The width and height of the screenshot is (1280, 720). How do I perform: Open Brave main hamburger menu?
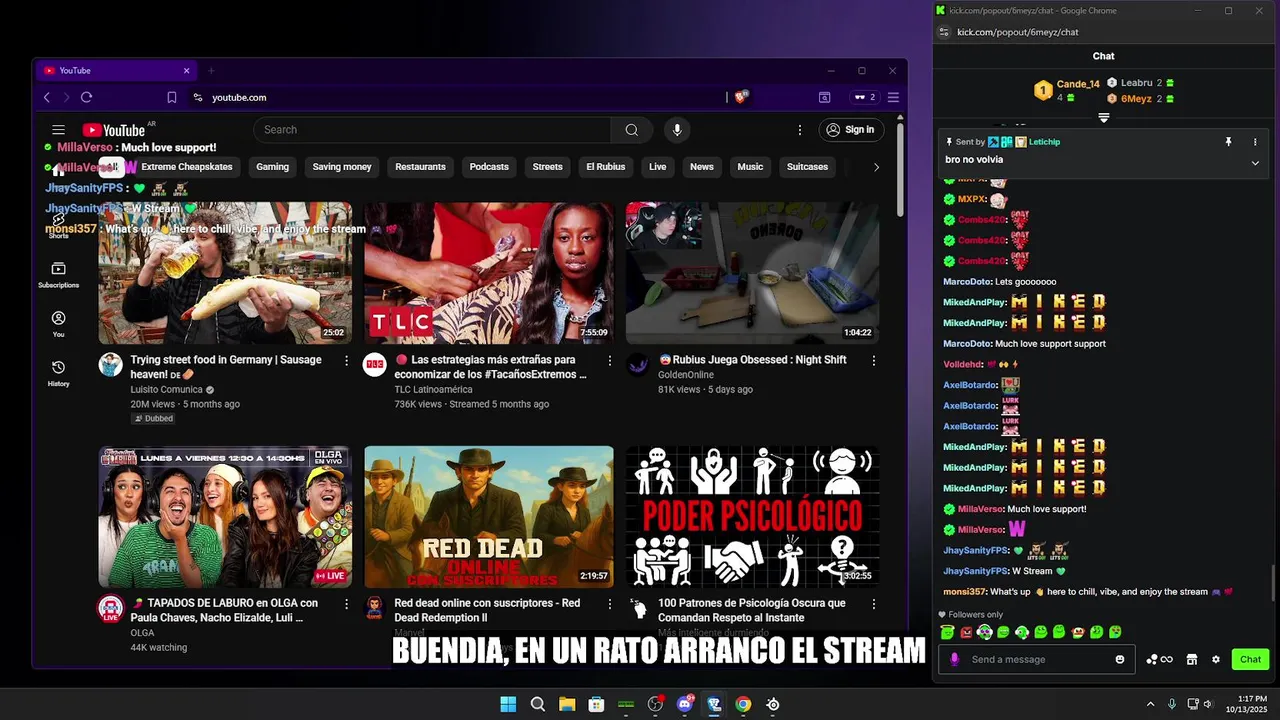click(893, 97)
